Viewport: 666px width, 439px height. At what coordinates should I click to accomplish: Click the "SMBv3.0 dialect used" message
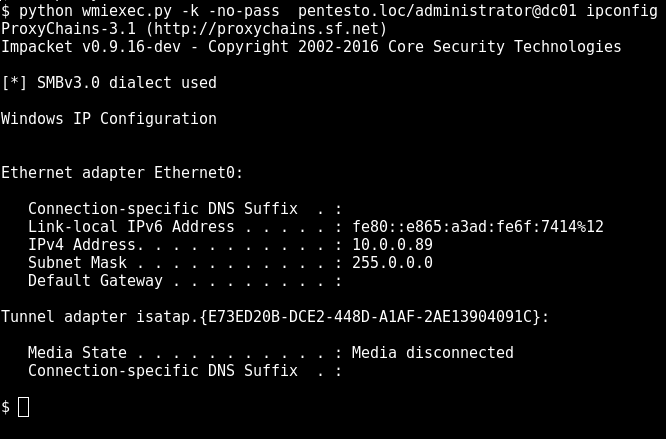[x=127, y=82]
